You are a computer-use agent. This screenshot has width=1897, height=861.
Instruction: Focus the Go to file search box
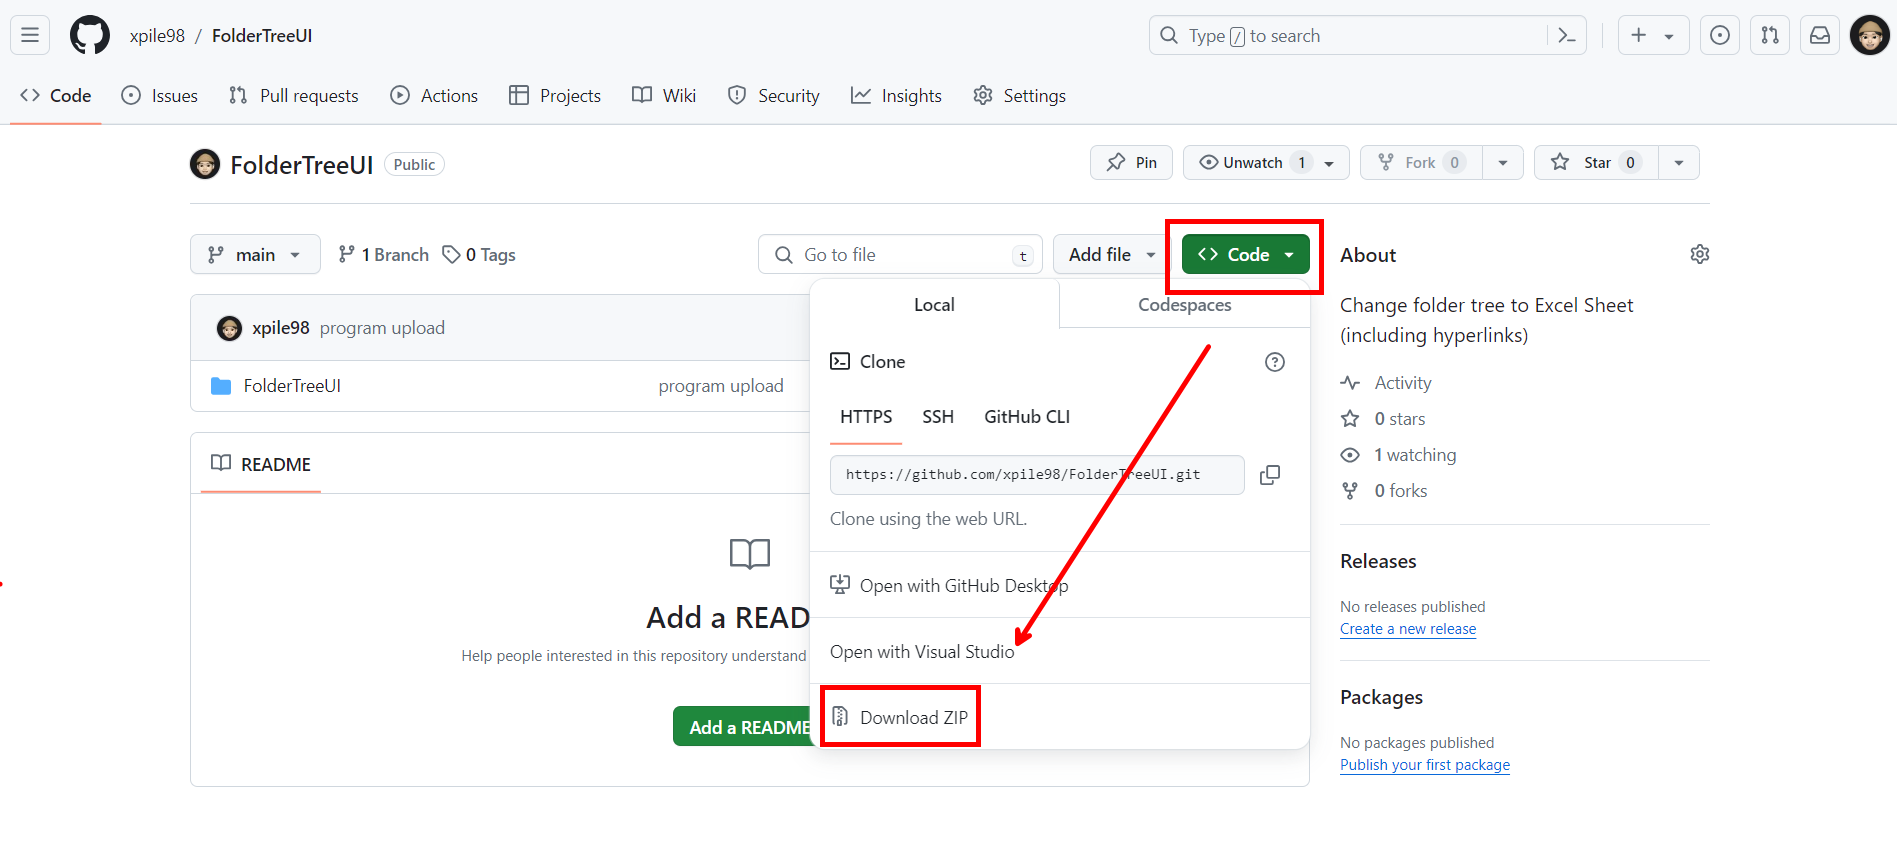point(900,254)
